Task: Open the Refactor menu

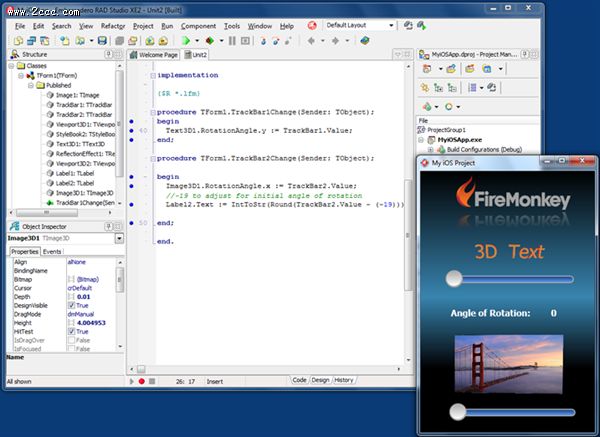Action: click(x=113, y=24)
